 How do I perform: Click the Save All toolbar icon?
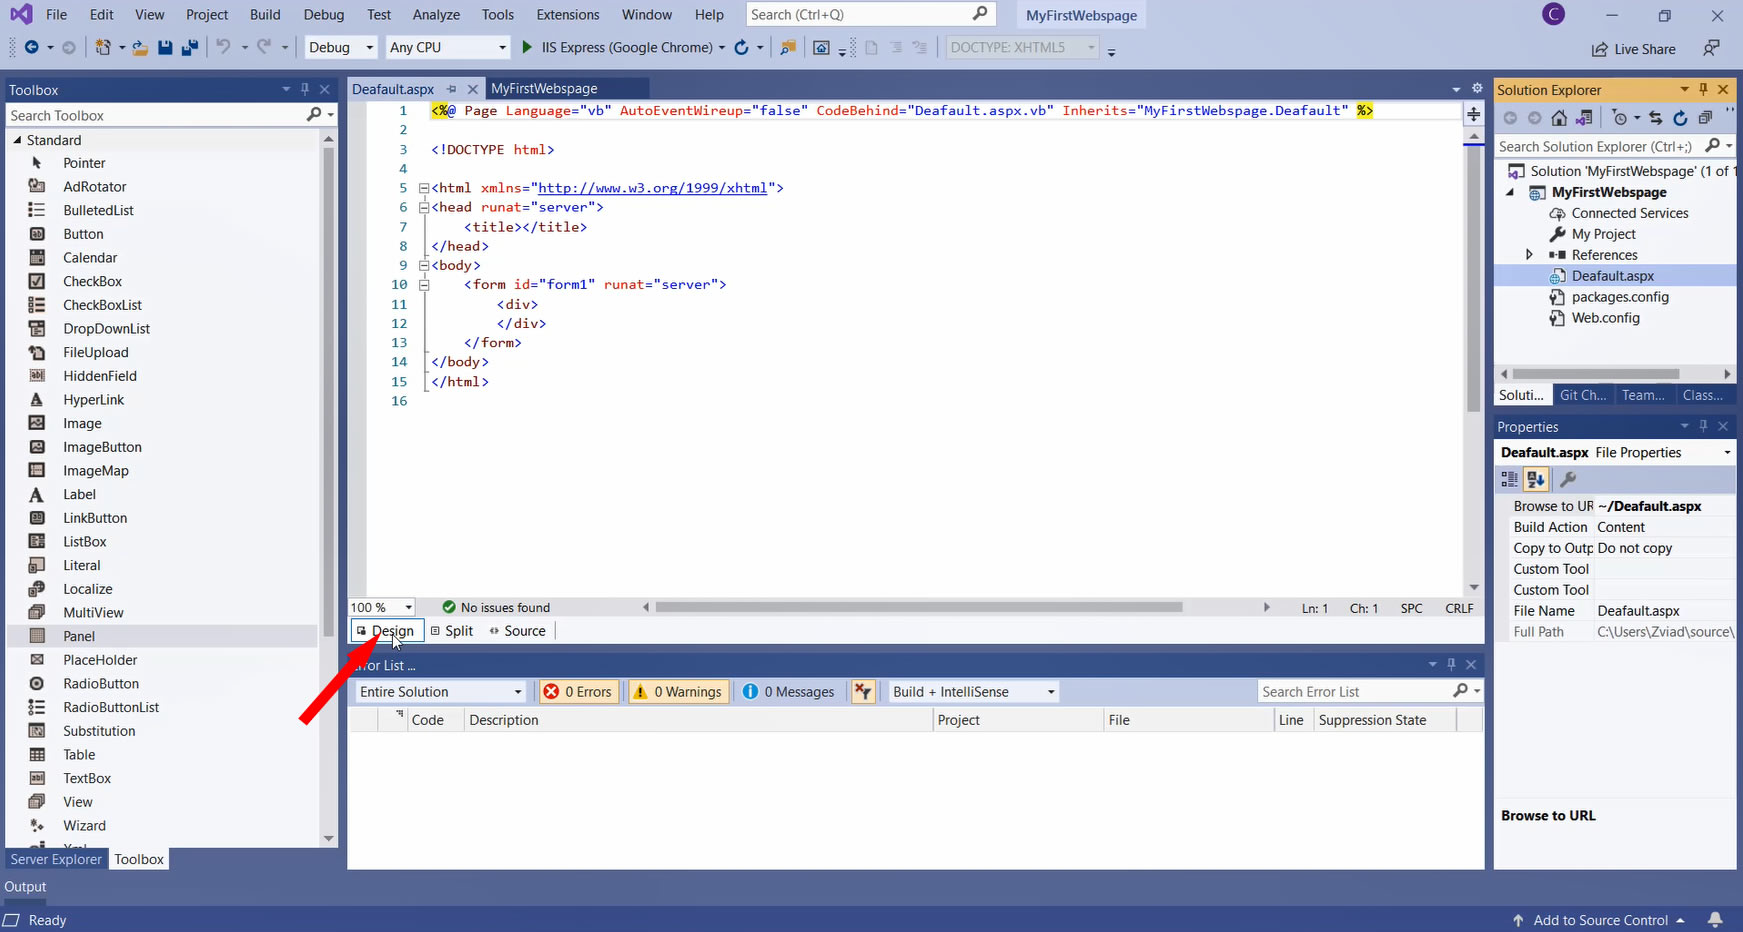189,47
